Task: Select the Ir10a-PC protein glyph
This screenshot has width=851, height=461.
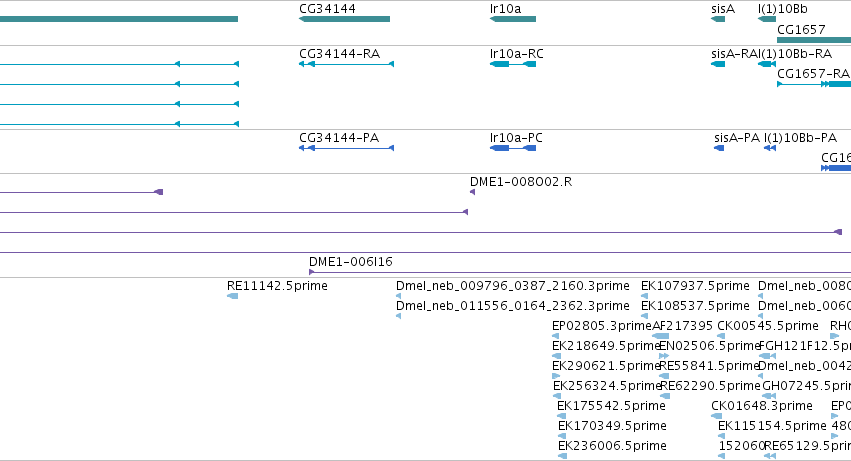Action: click(x=513, y=148)
